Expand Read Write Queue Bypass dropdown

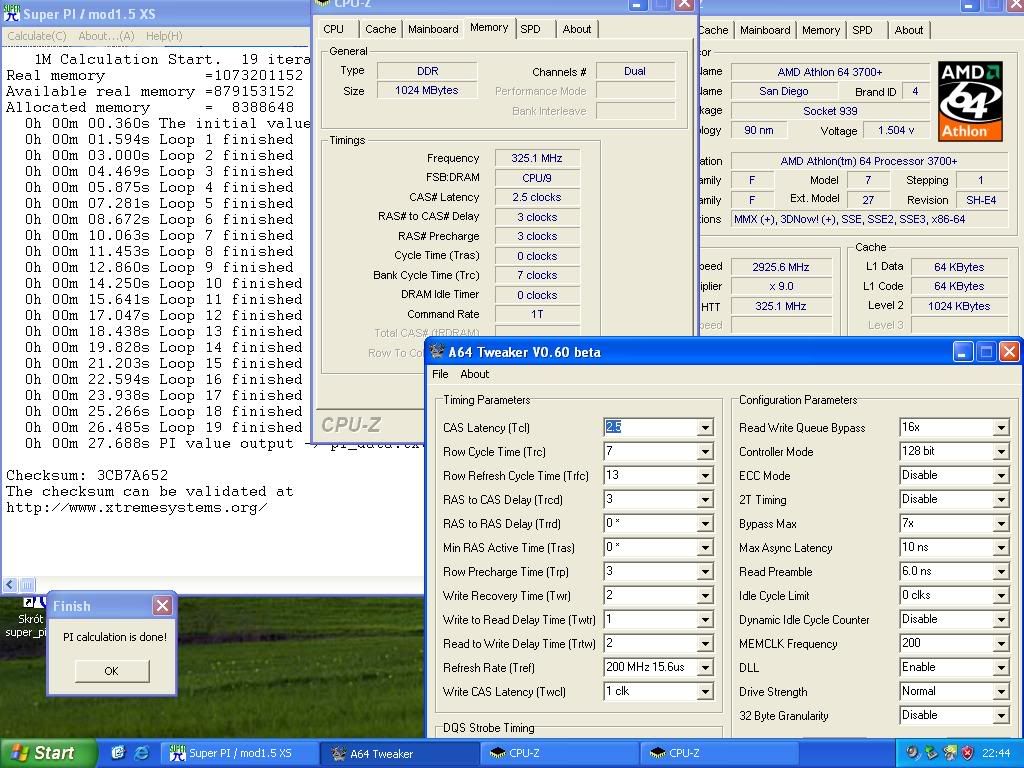(x=1001, y=428)
